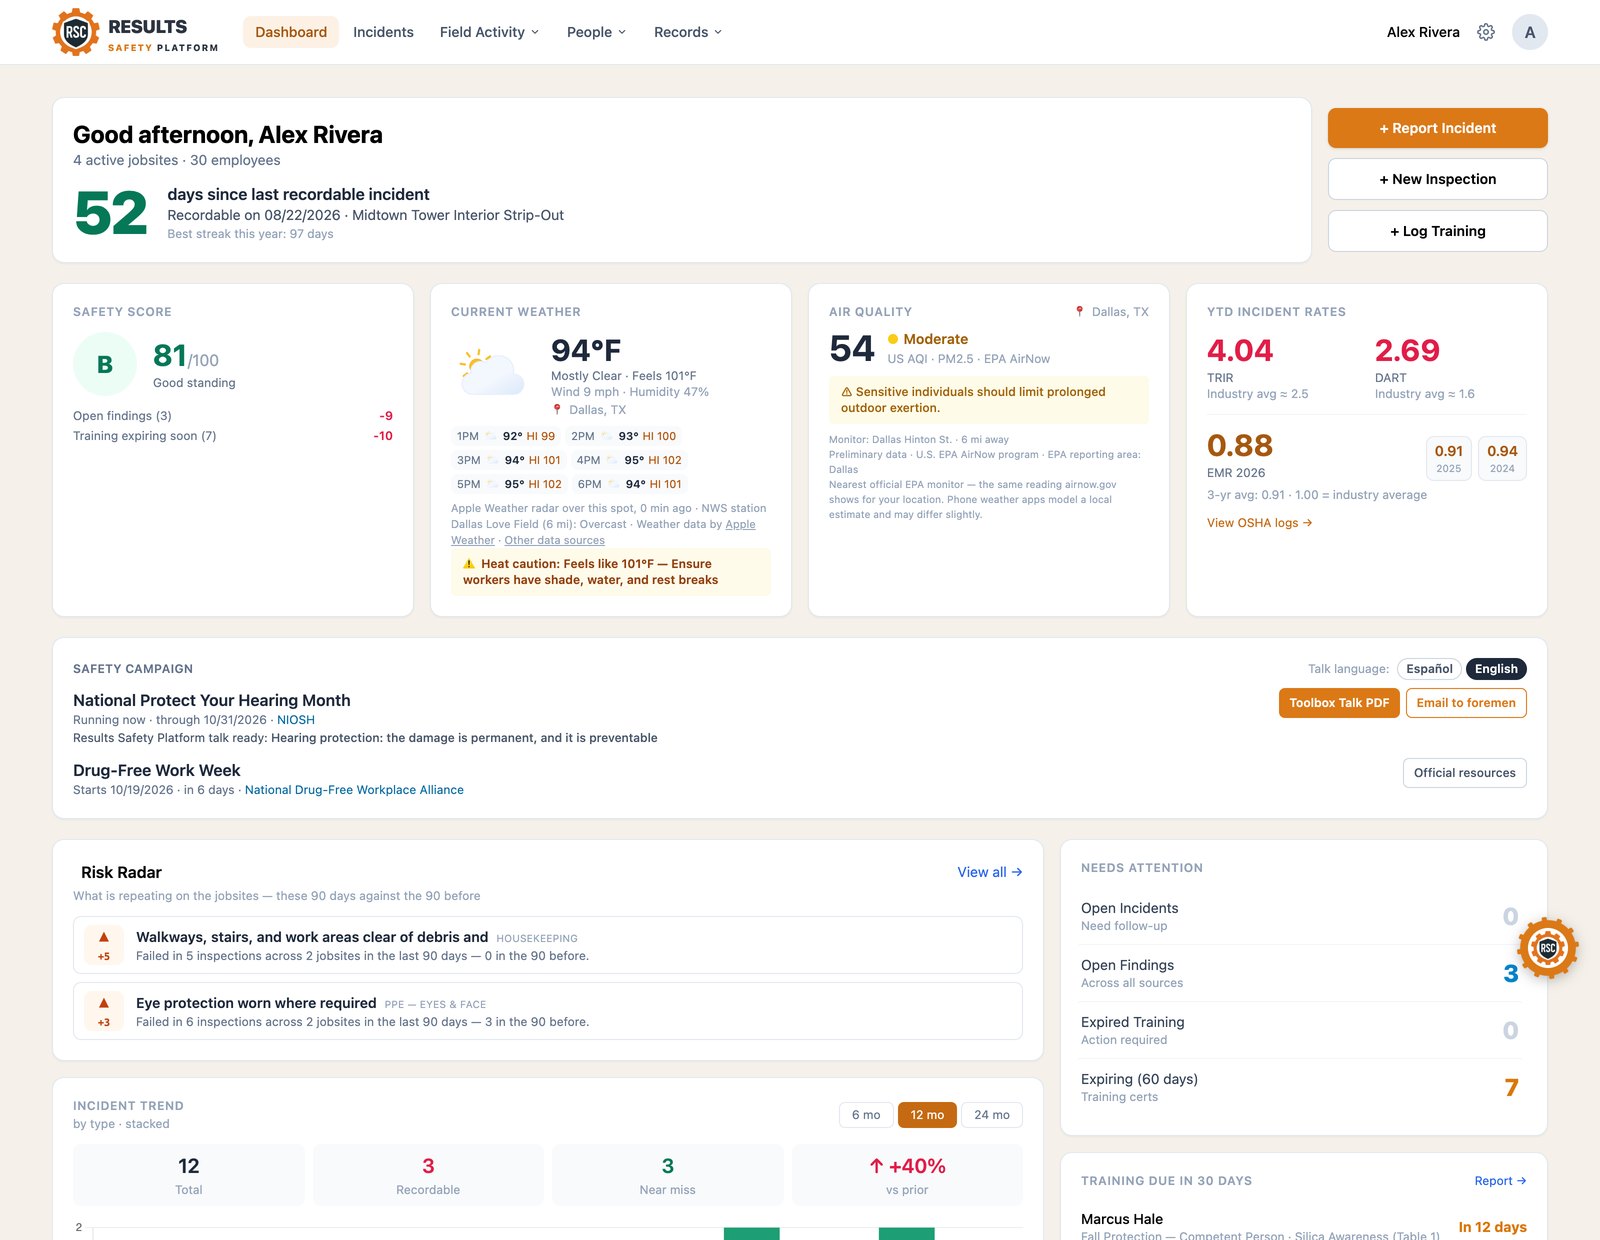Click the RSC Results Safety Platform logo
Screen dimensions: 1600x1240
135,32
